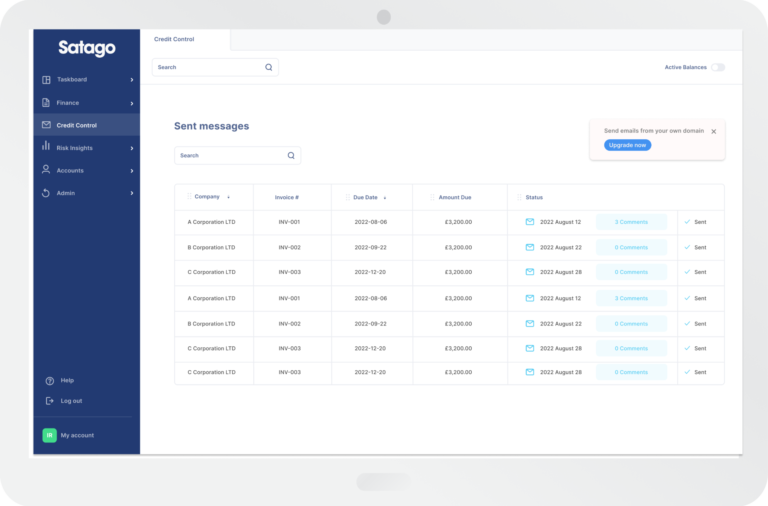Dismiss the own domain email banner
Image resolution: width=768 pixels, height=506 pixels.
[x=713, y=131]
